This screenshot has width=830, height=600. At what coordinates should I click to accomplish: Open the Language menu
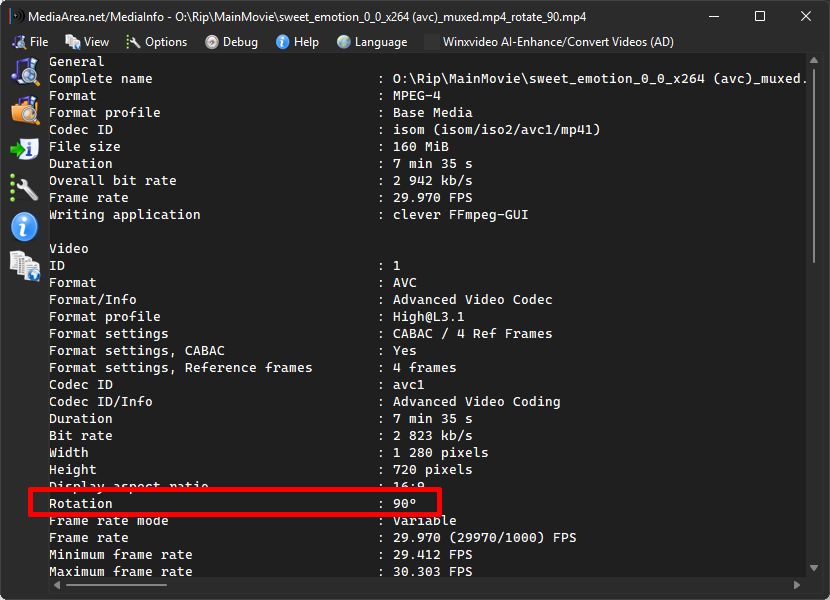(372, 42)
